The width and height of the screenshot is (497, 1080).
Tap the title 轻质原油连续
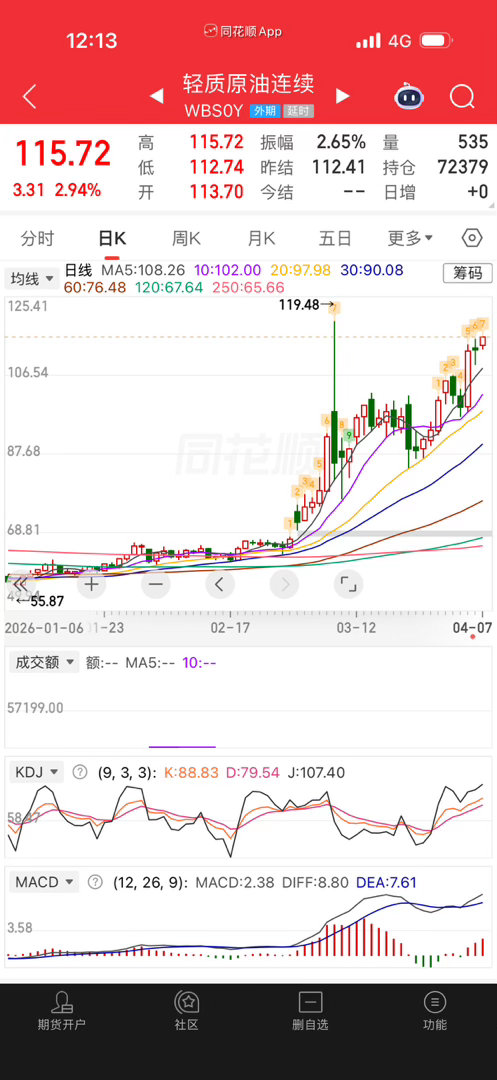point(248,84)
